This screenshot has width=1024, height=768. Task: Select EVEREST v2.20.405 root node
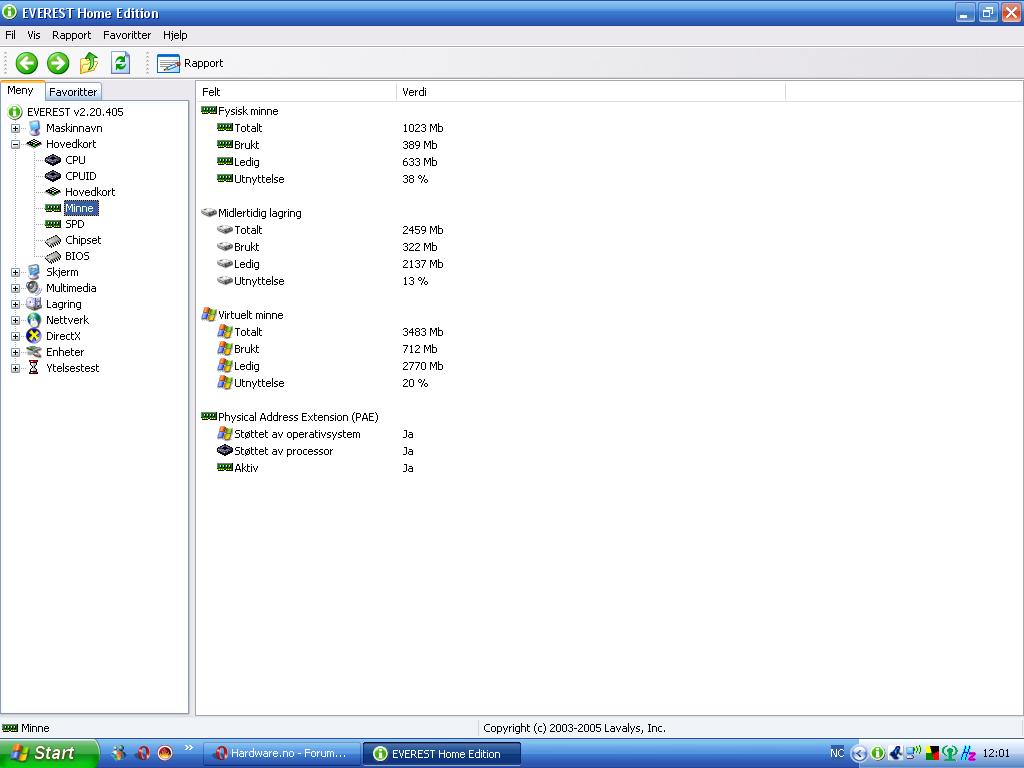75,112
